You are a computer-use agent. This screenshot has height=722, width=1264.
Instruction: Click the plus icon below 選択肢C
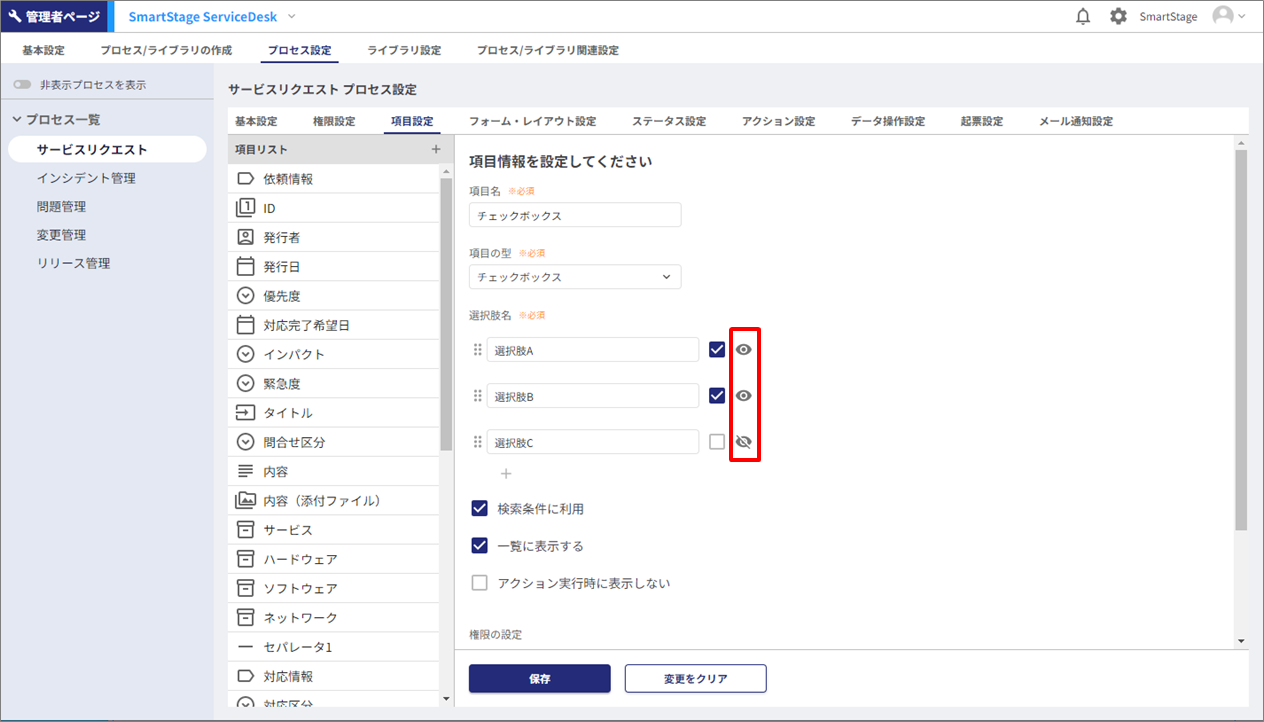(x=506, y=473)
